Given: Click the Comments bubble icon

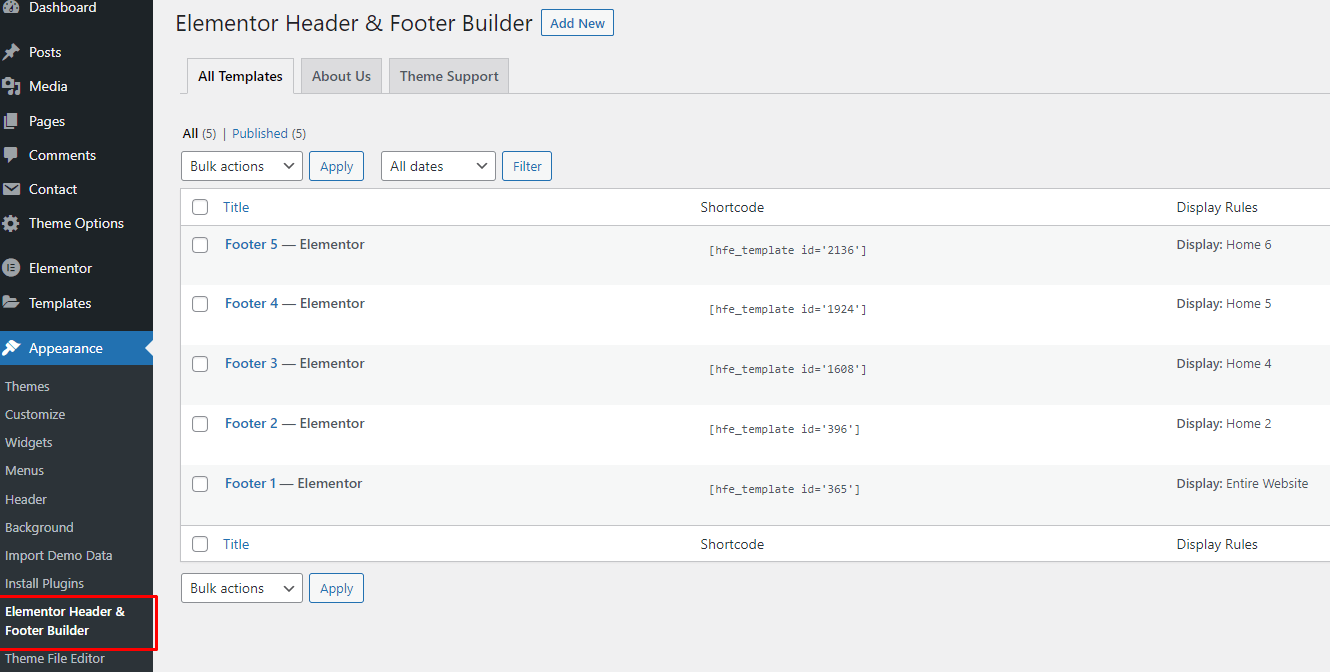Looking at the screenshot, I should [11, 155].
